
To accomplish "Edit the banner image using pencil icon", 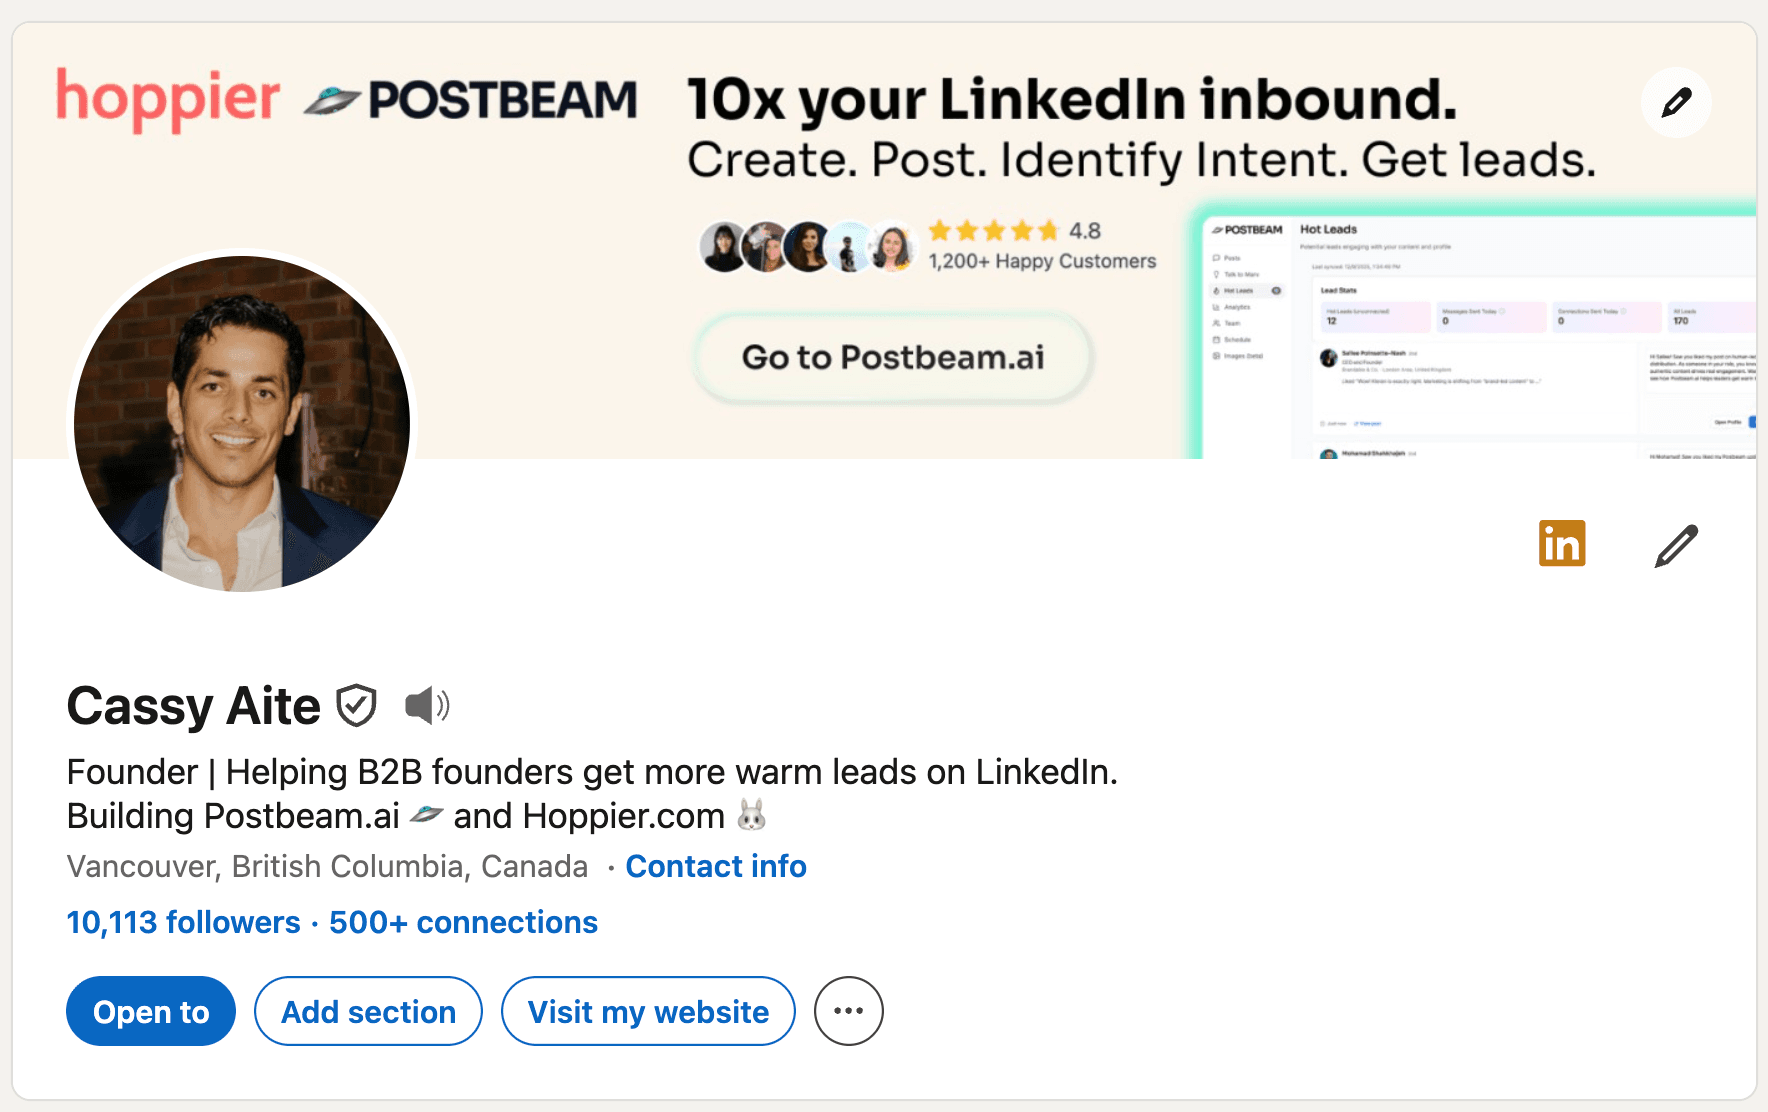I will [x=1676, y=102].
